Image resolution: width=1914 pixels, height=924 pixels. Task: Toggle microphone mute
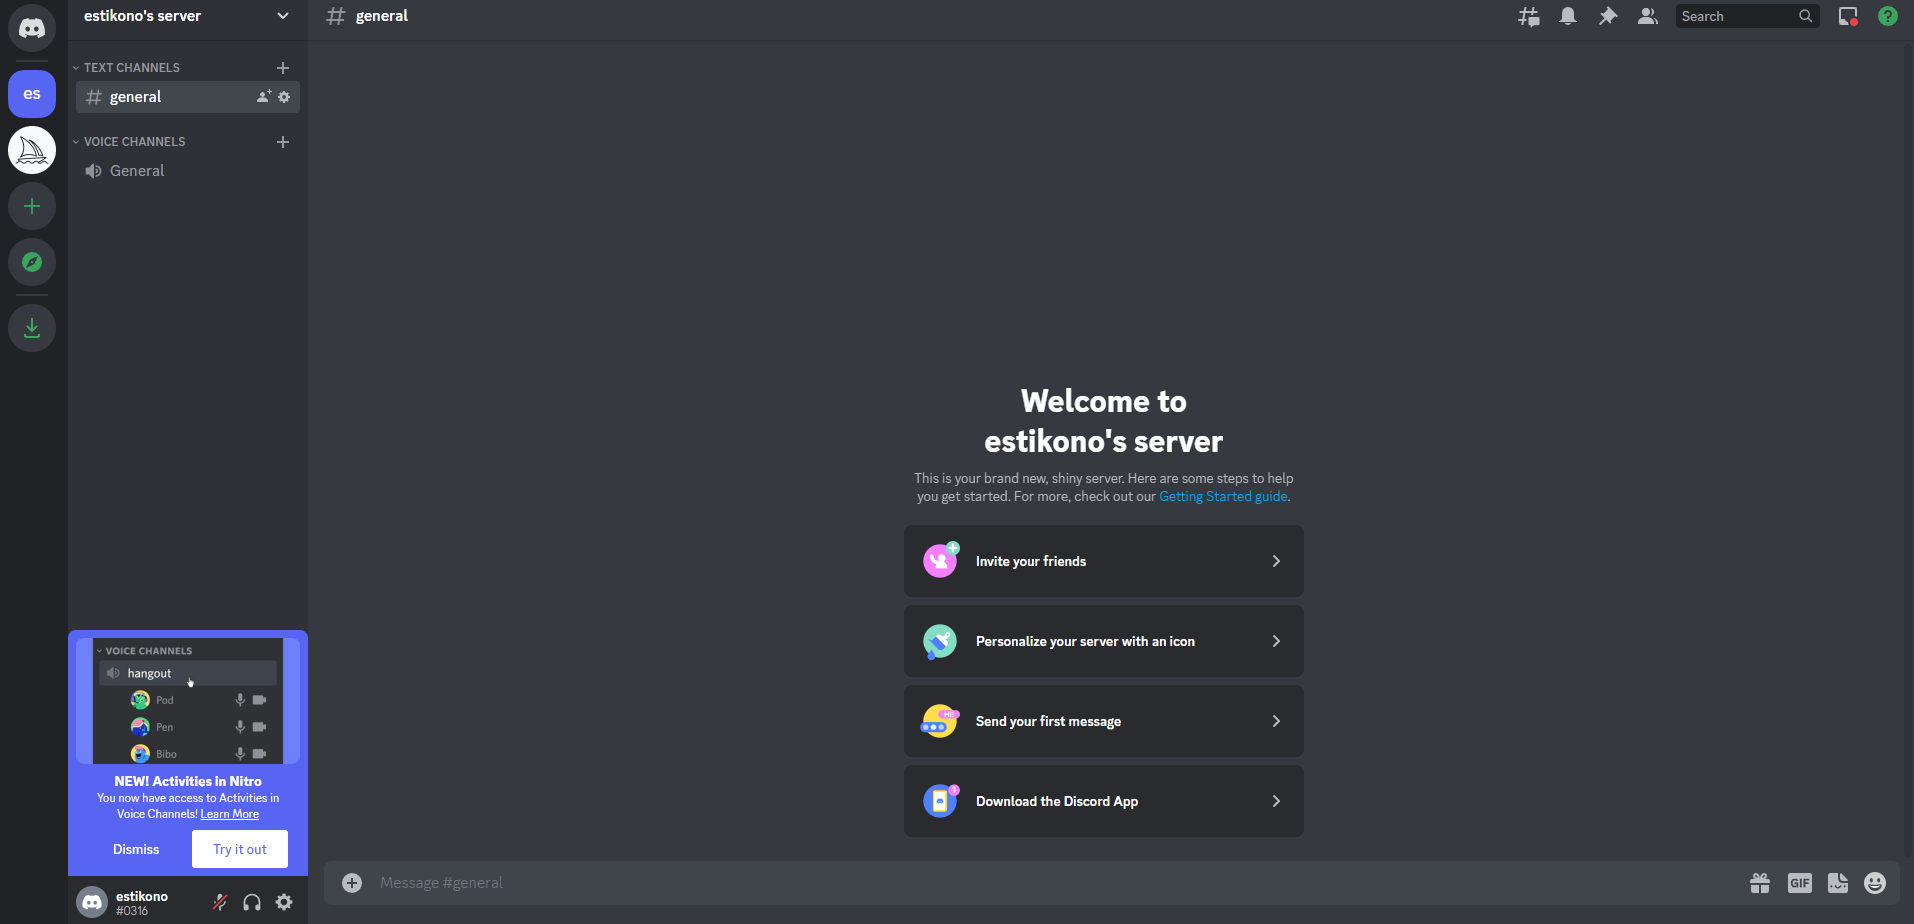pyautogui.click(x=220, y=902)
